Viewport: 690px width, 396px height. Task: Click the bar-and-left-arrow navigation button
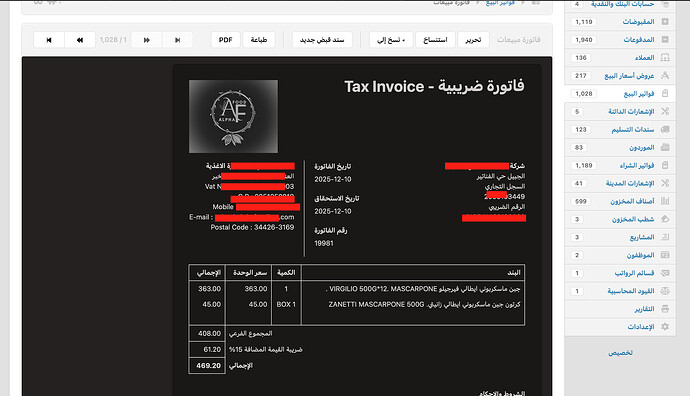pos(49,40)
